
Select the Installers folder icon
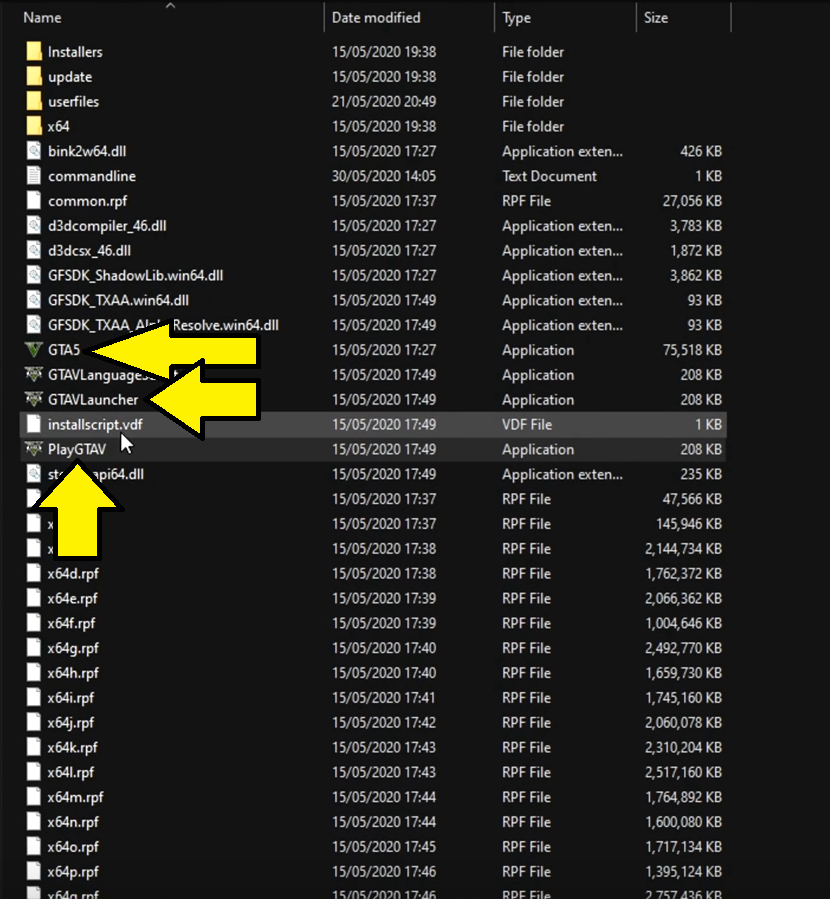click(x=34, y=52)
